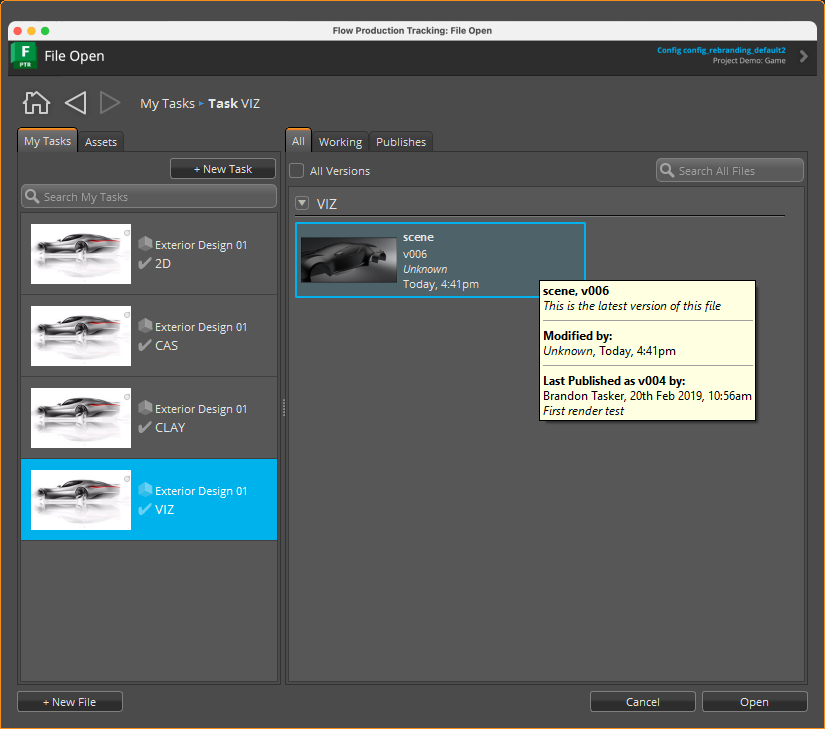Image resolution: width=825 pixels, height=729 pixels.
Task: Click the scene v006 file thumbnail
Action: click(349, 260)
